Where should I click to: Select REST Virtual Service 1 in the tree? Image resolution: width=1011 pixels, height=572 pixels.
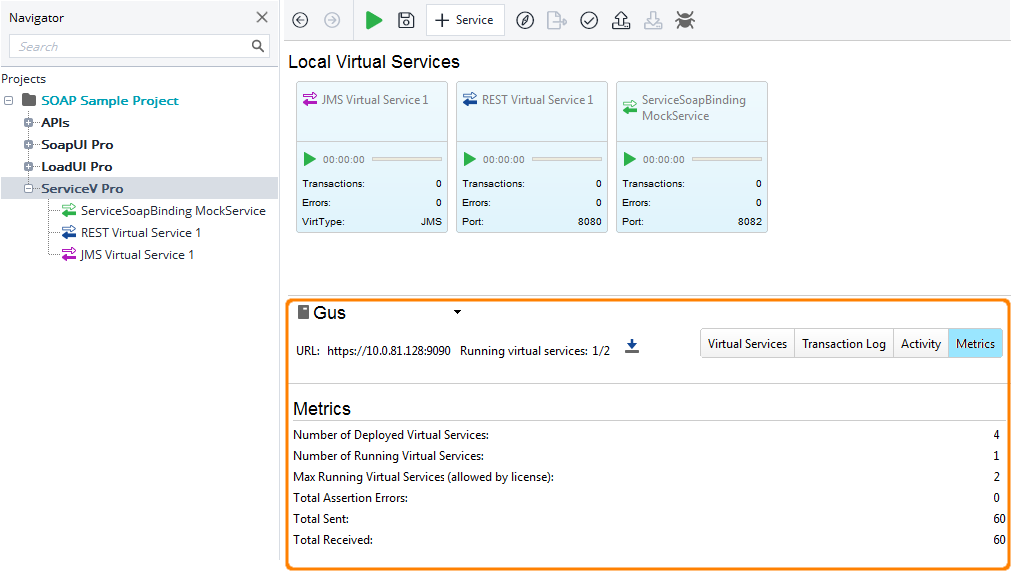coord(141,233)
